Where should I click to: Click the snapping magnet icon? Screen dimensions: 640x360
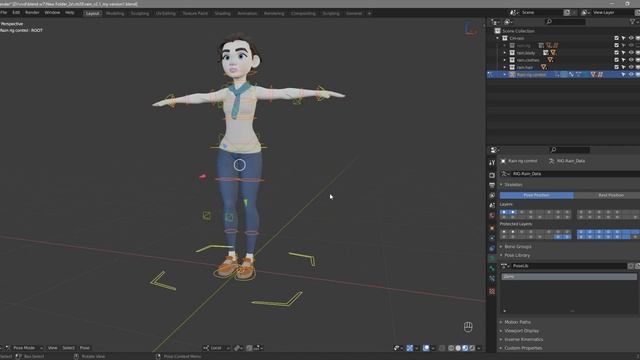pos(249,348)
